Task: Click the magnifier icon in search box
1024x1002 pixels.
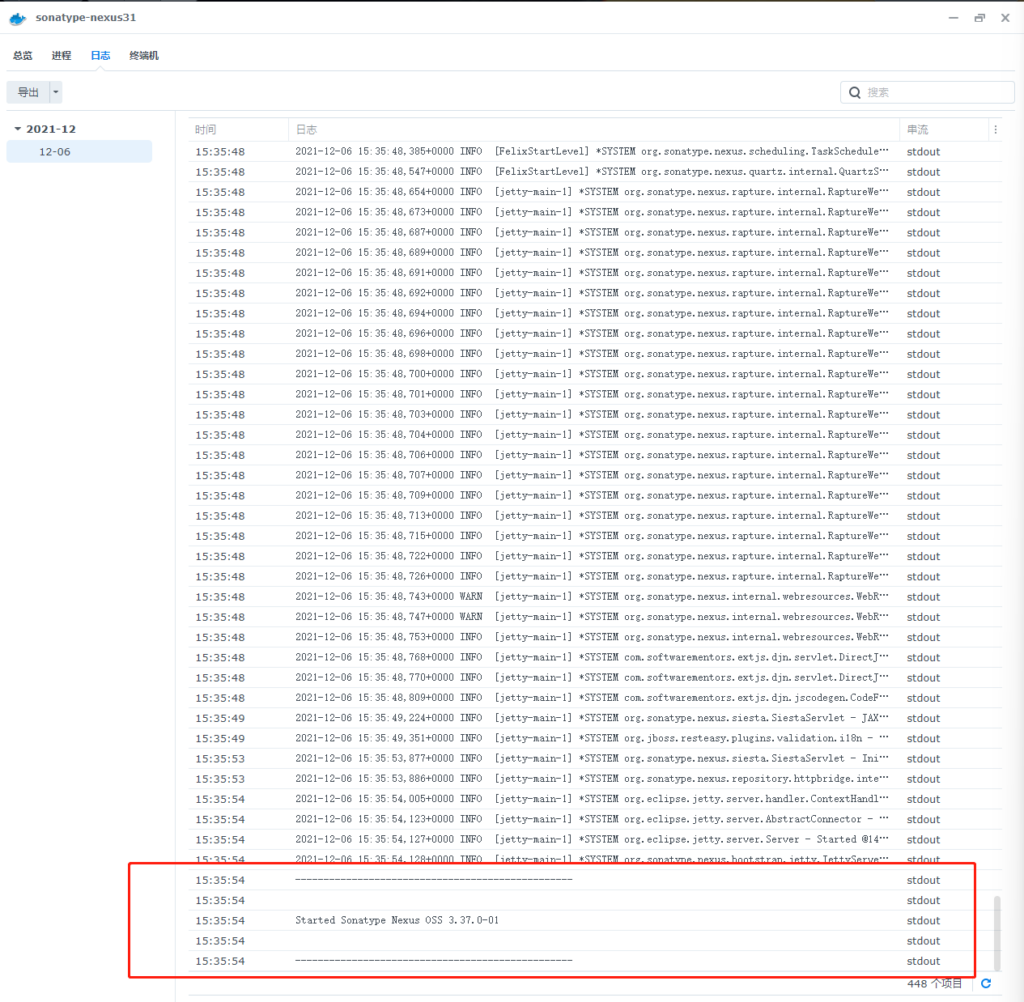Action: [855, 92]
